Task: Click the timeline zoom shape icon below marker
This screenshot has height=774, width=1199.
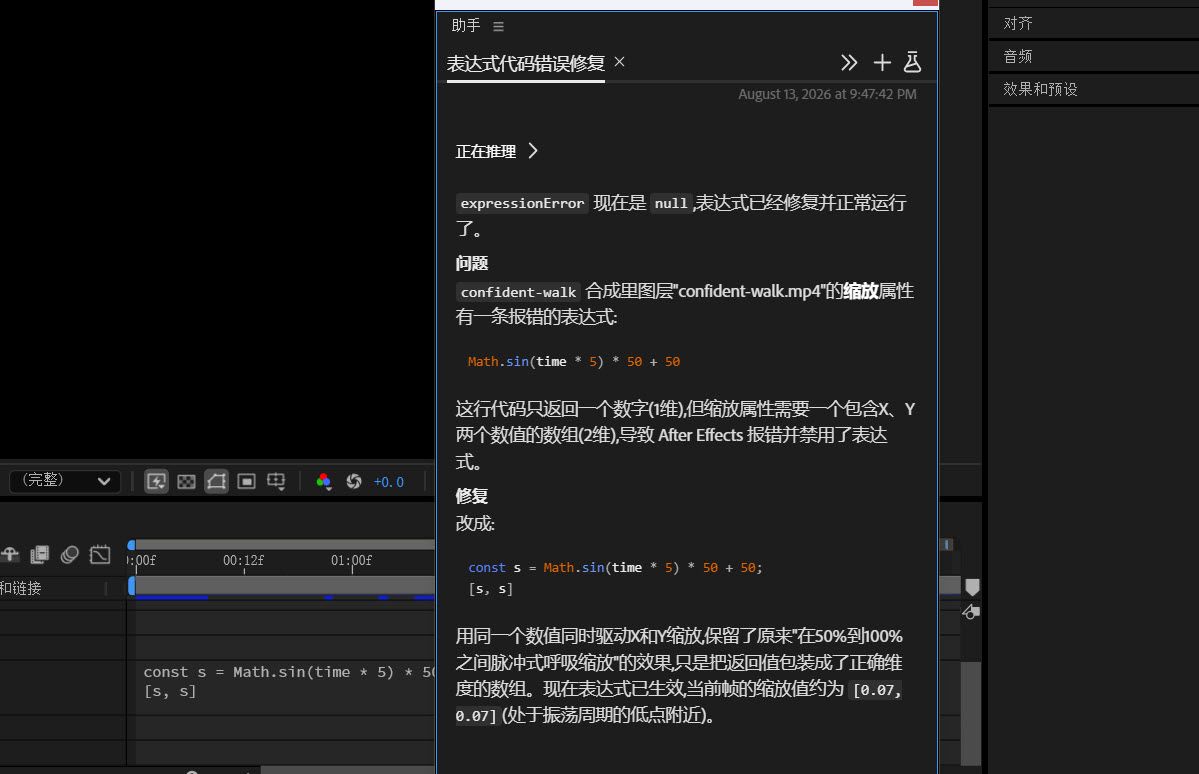Action: point(970,613)
